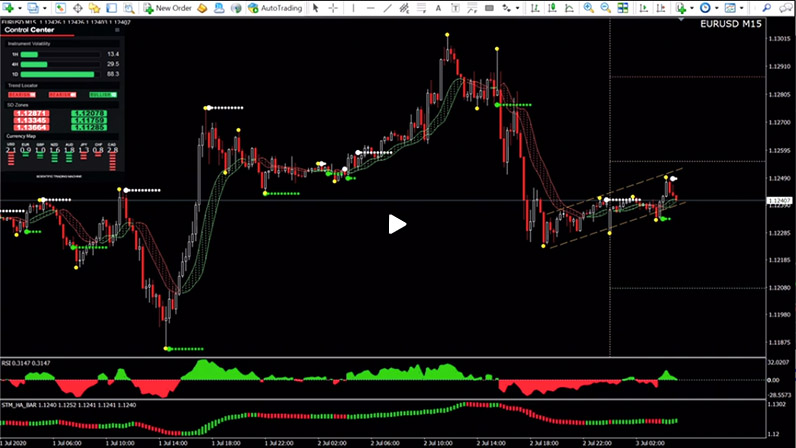Select the Crosshair tool
The image size is (796, 448).
(x=332, y=8)
